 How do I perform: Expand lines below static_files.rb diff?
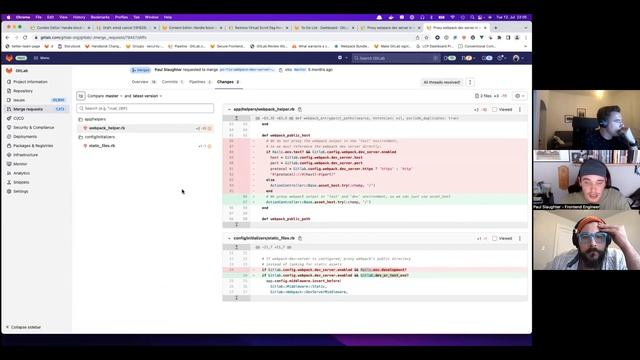click(236, 298)
